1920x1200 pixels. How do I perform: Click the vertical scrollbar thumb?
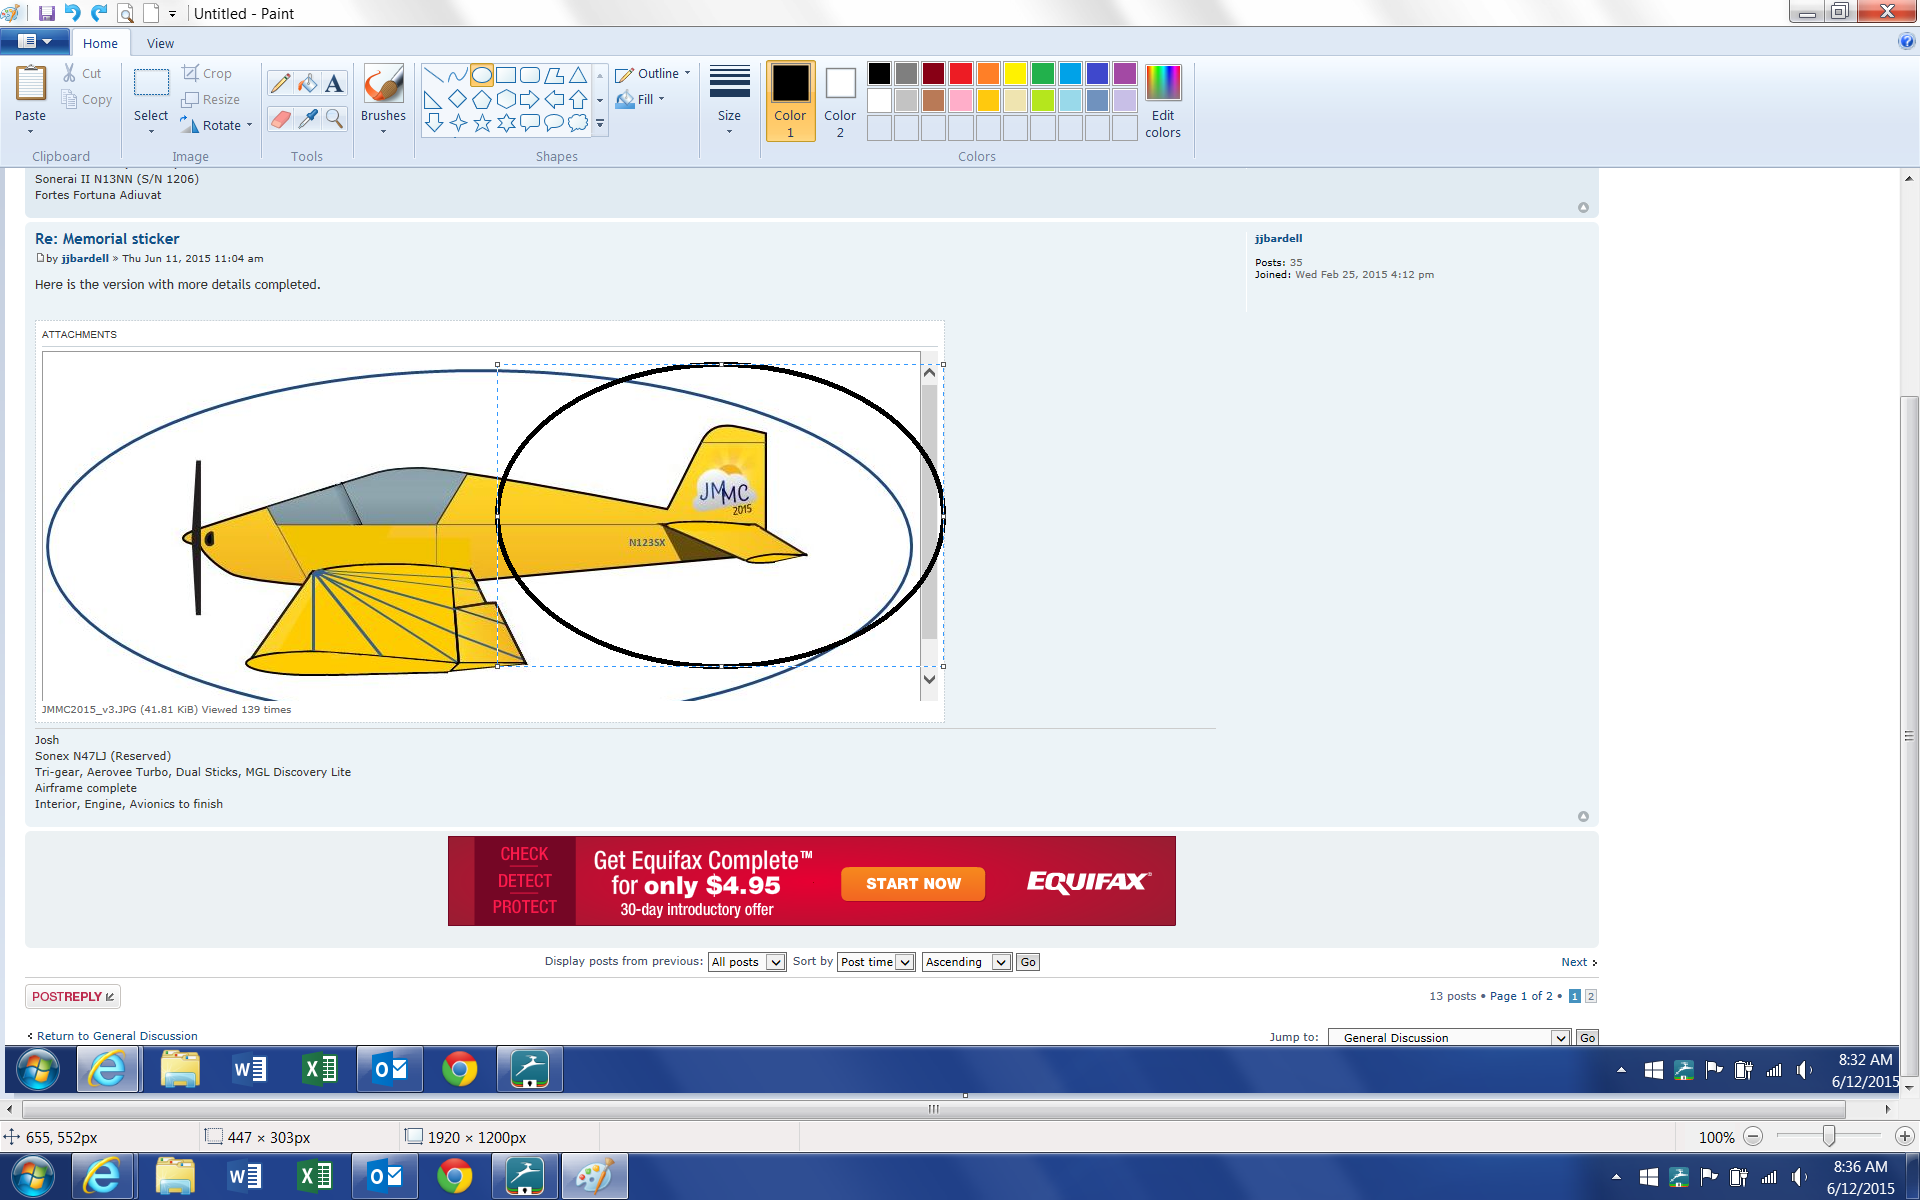[1909, 735]
